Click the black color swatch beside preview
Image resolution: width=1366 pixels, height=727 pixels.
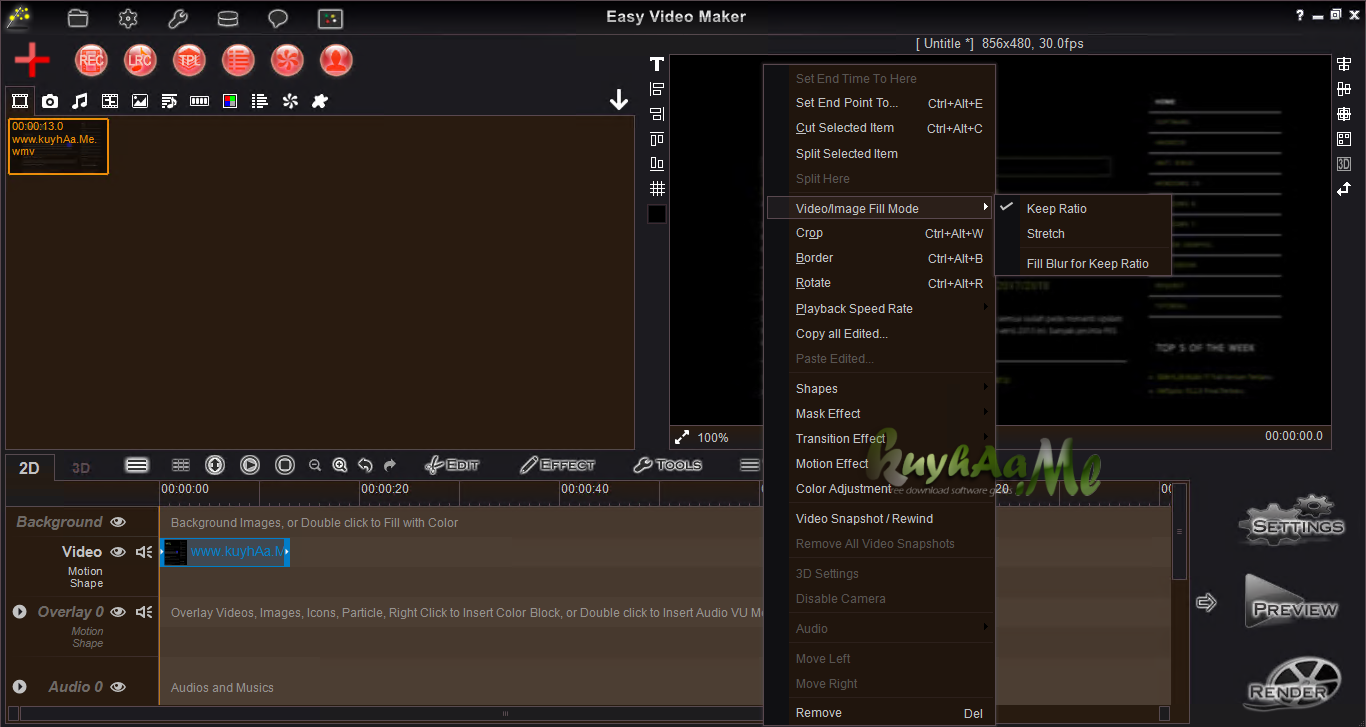(x=657, y=214)
